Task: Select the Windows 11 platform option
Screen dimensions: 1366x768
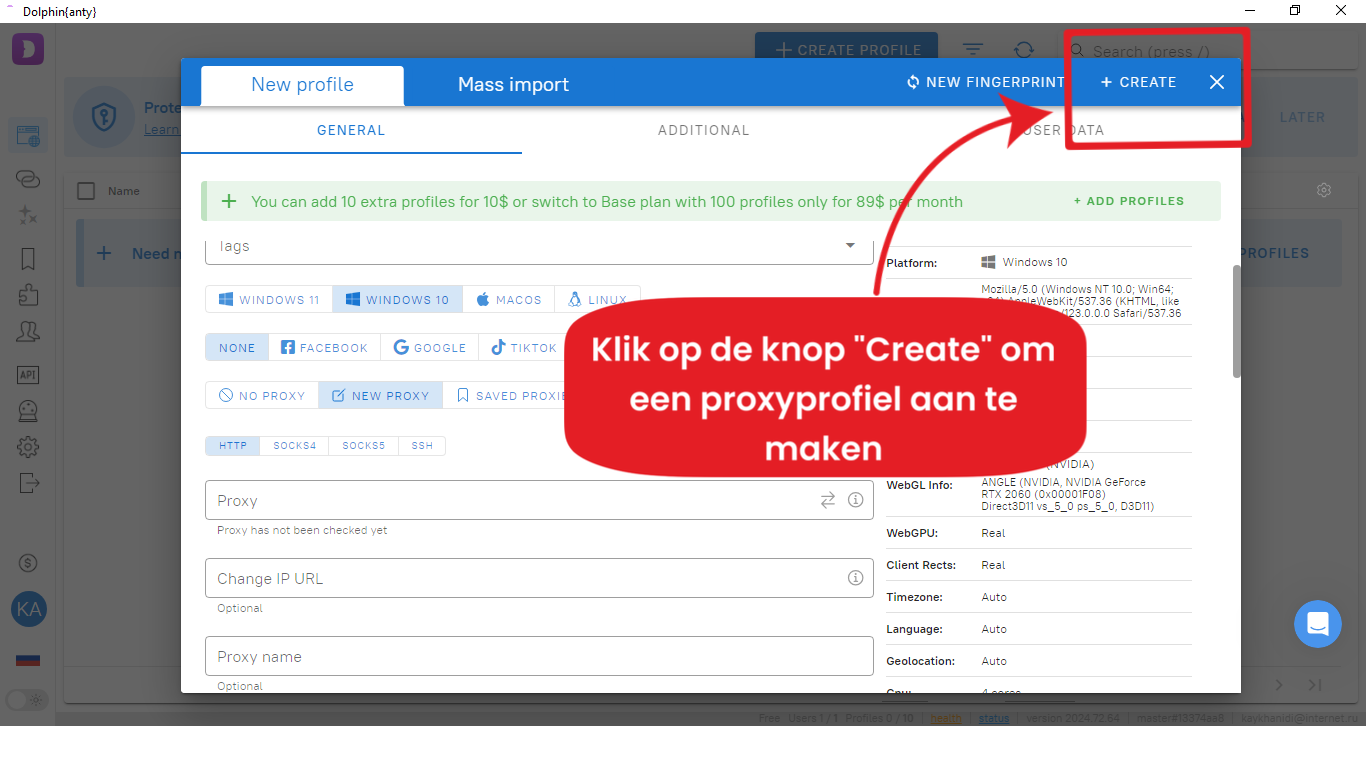Action: [x=269, y=299]
